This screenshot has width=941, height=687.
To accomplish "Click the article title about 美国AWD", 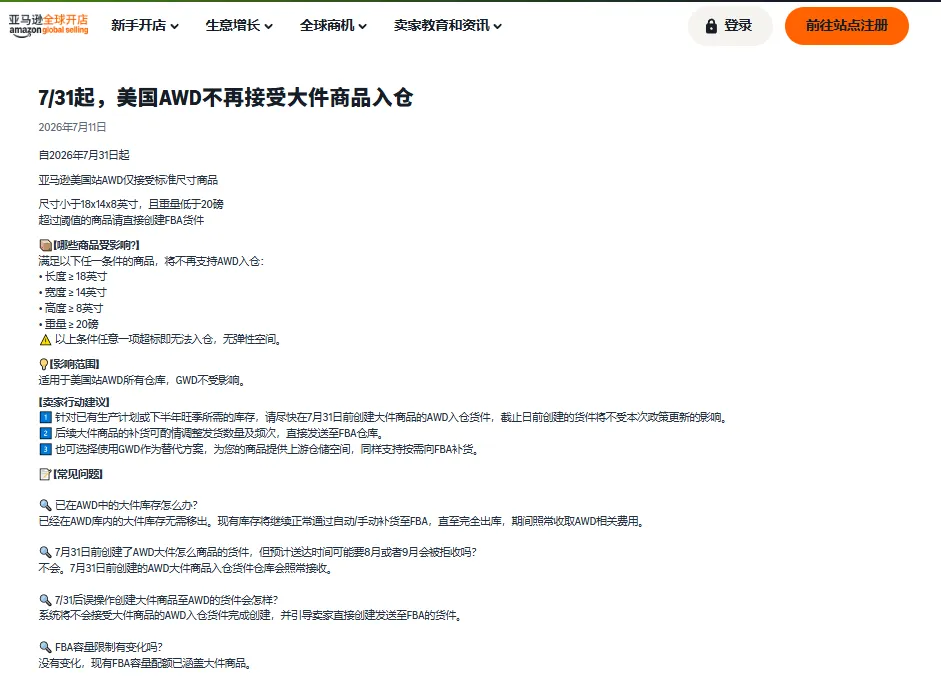I will tap(226, 97).
